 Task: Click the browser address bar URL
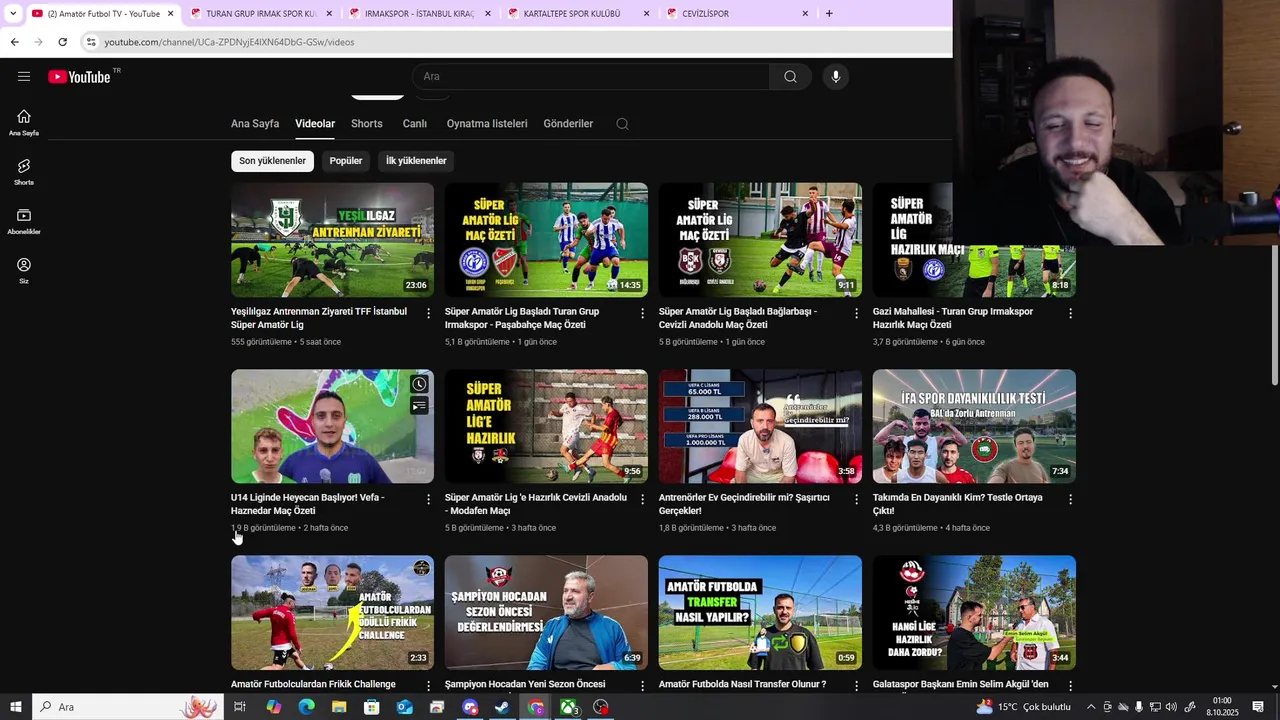(x=229, y=42)
